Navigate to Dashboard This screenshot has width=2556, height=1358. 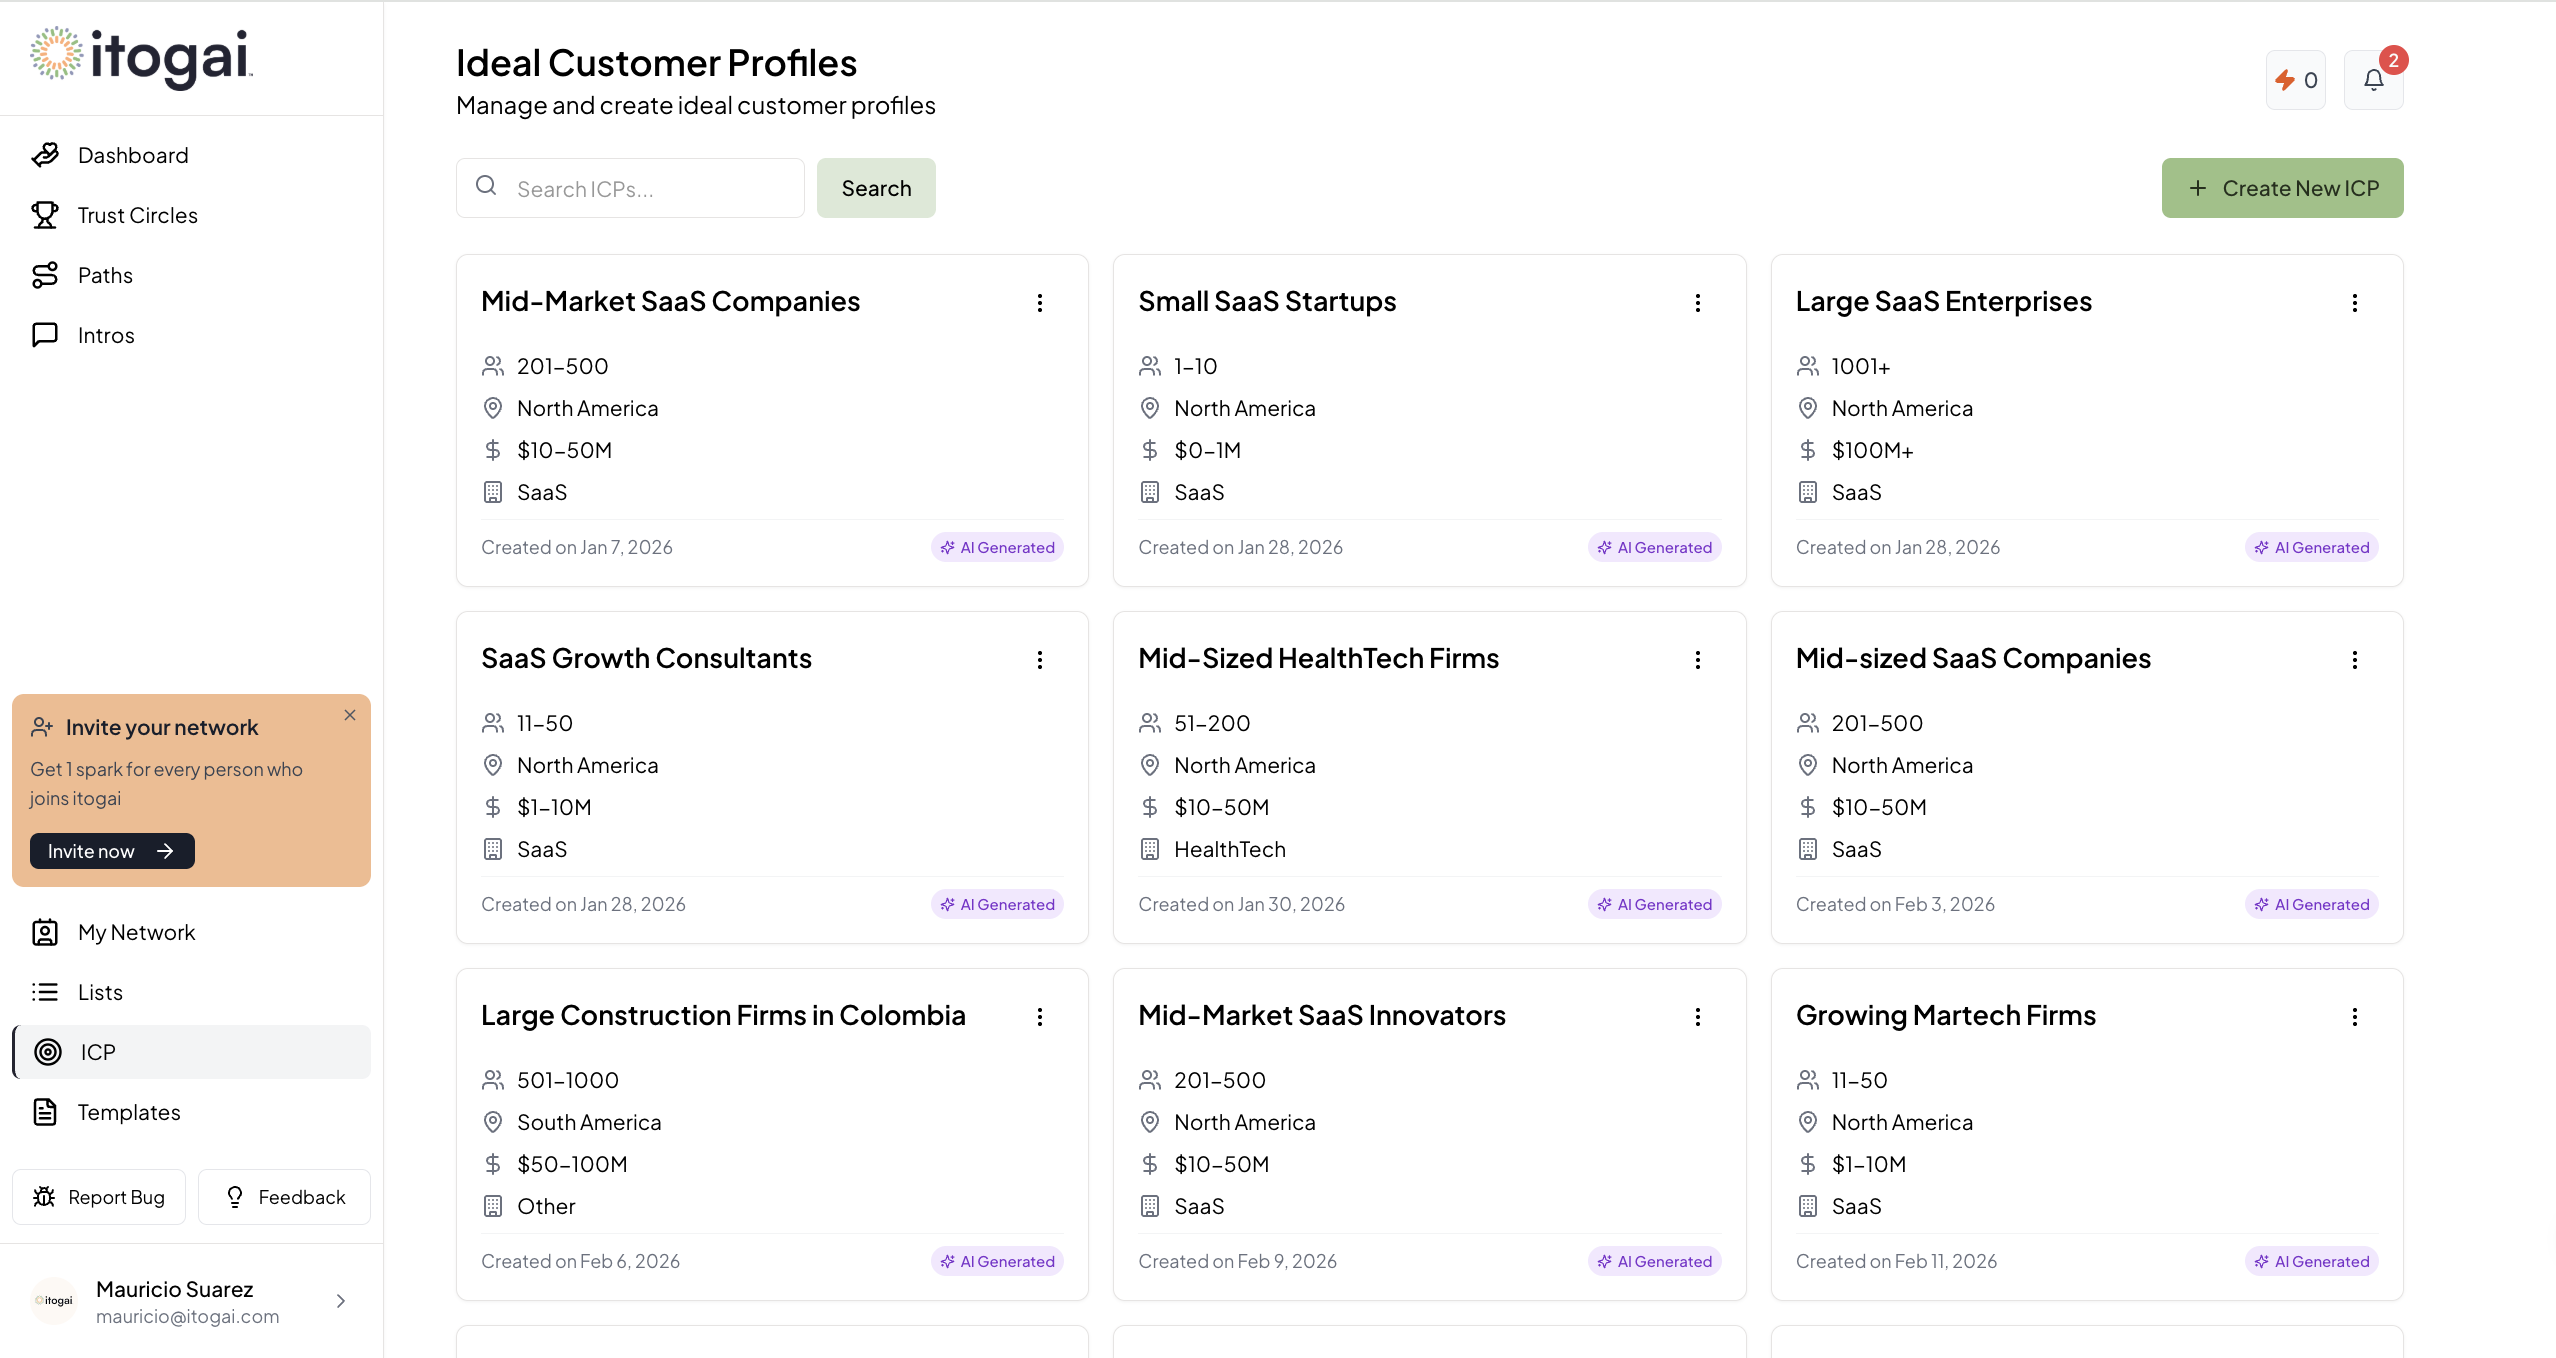[x=133, y=155]
